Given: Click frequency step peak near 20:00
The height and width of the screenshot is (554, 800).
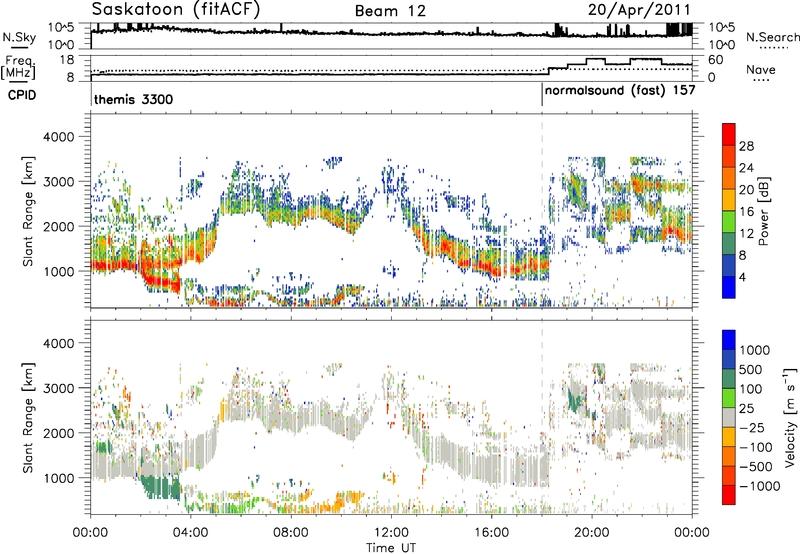Looking at the screenshot, I should click(595, 59).
